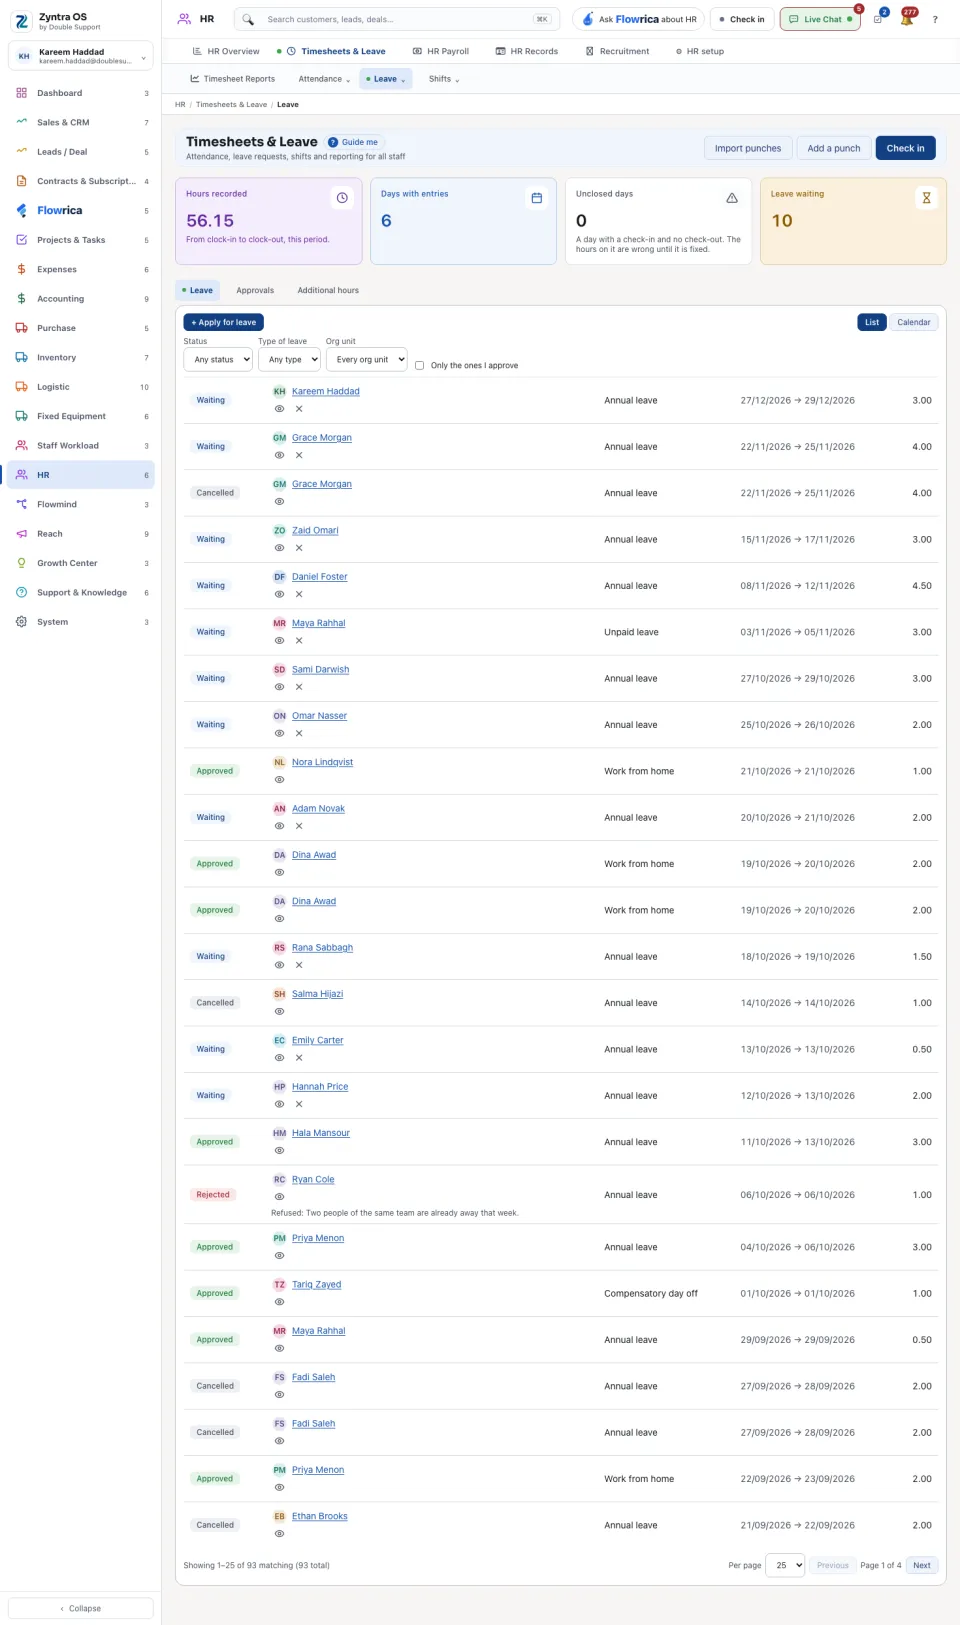
Task: Open the Fixed Equipment icon
Action: click(21, 416)
